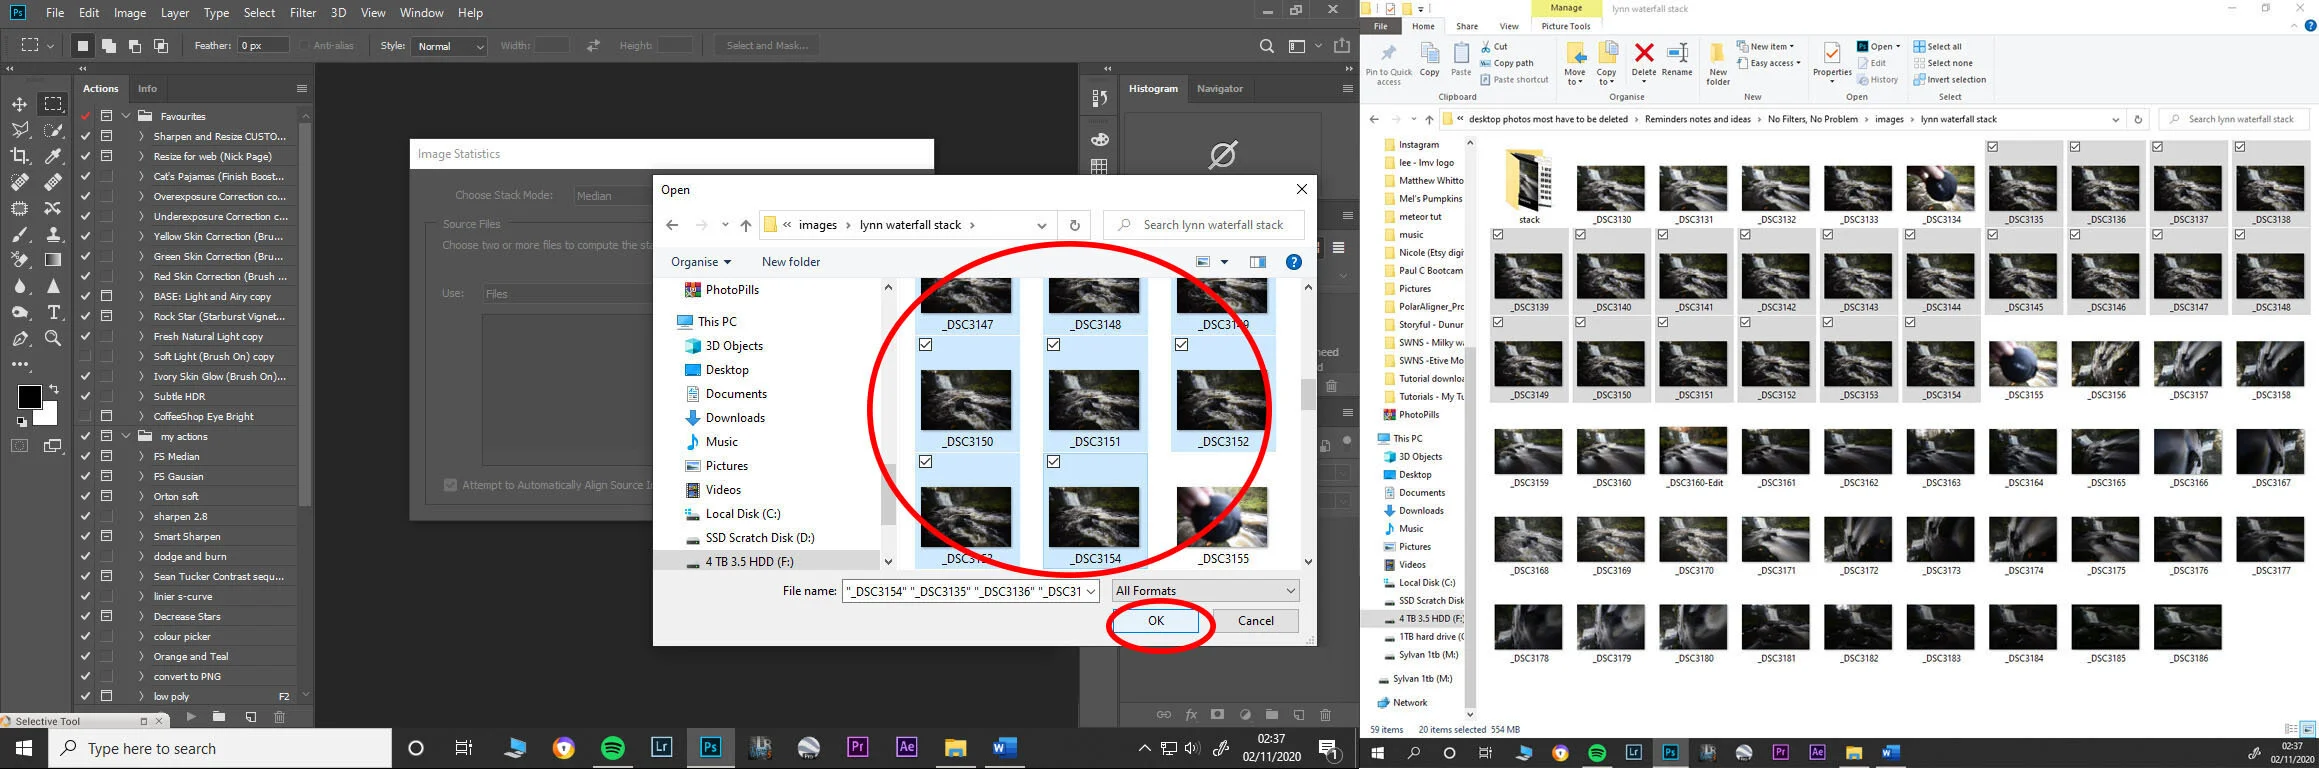Open the Organise dropdown in Open dialog
The width and height of the screenshot is (2319, 769).
tap(700, 262)
